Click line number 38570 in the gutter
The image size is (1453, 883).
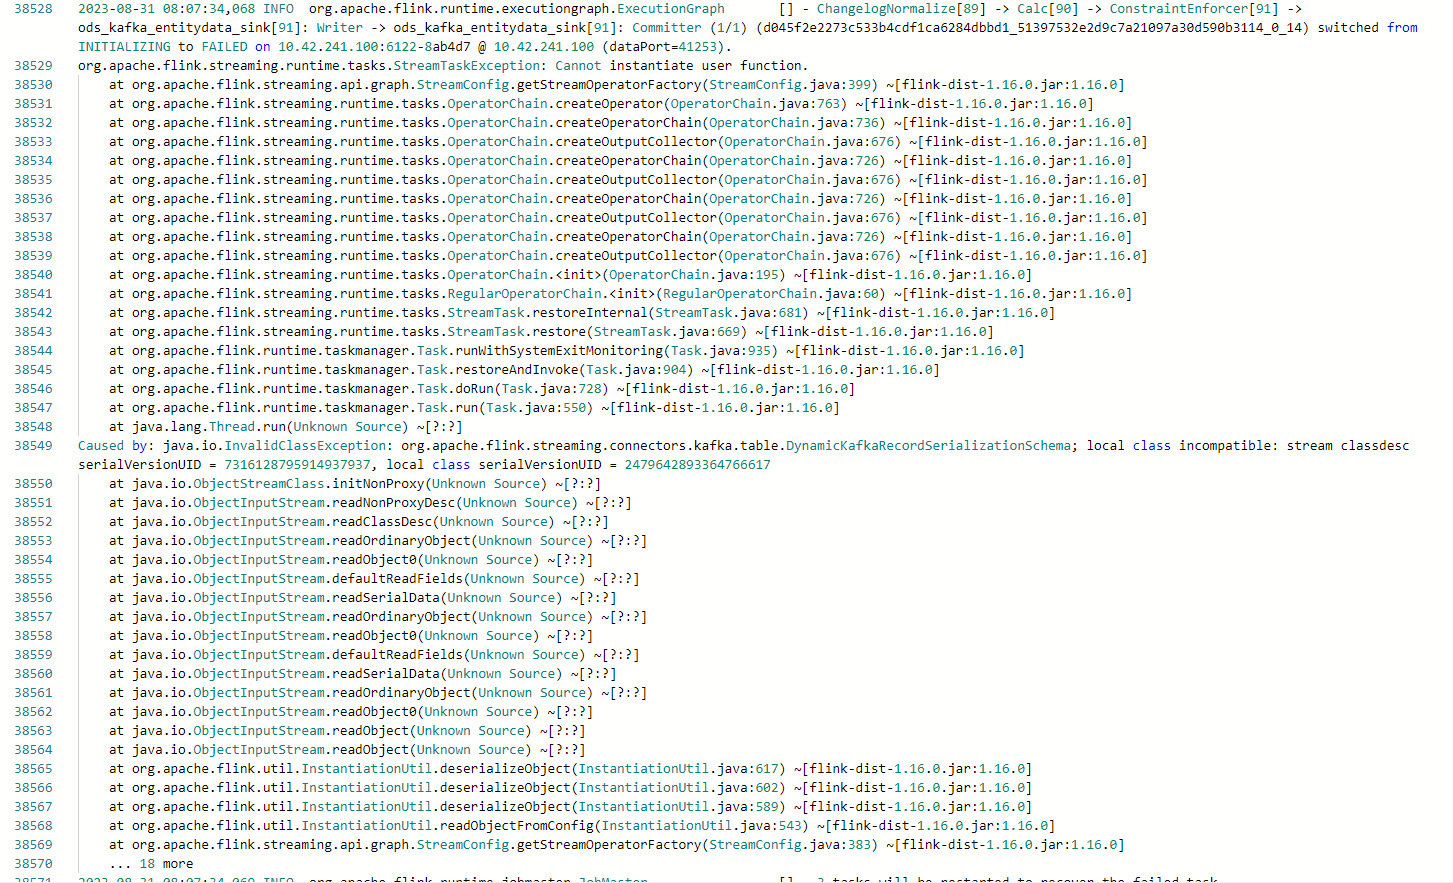(33, 864)
